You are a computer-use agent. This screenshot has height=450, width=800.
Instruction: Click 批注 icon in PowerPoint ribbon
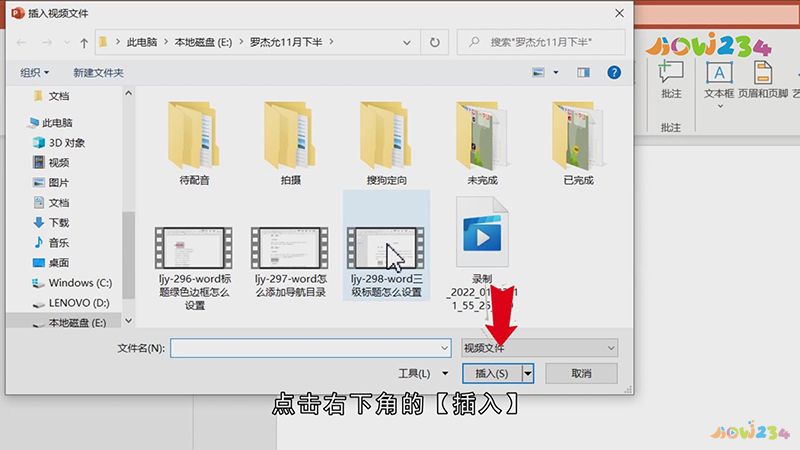[671, 80]
